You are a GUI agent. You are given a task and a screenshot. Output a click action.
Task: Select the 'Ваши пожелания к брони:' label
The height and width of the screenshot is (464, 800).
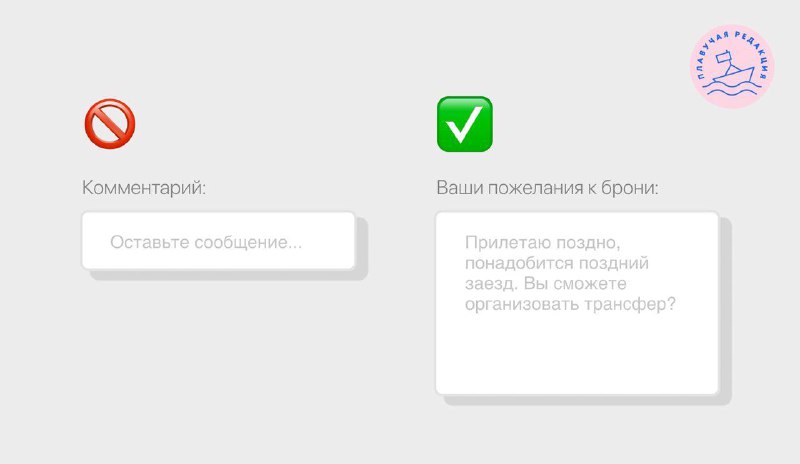547,188
